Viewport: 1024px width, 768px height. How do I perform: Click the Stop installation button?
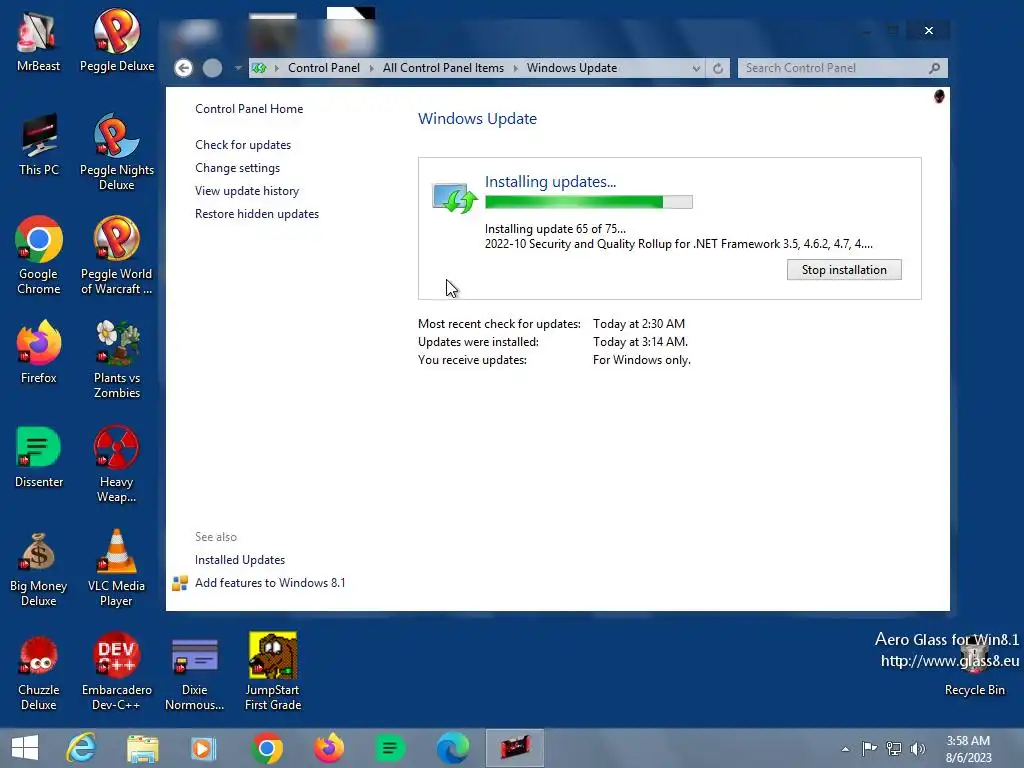(844, 270)
